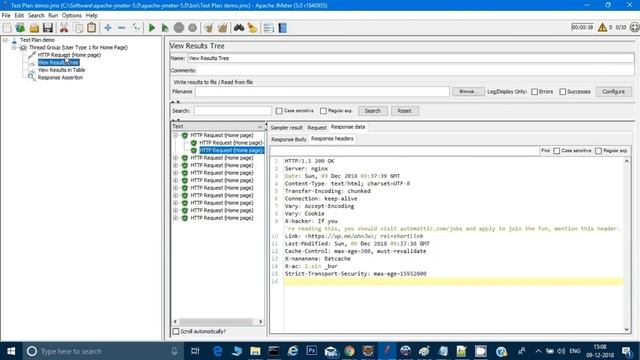Image resolution: width=640 pixels, height=360 pixels.
Task: Open the Options menu
Action: [x=72, y=16]
